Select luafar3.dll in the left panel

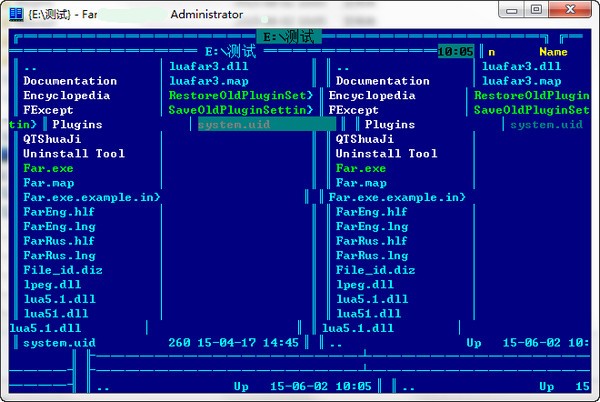(208, 66)
